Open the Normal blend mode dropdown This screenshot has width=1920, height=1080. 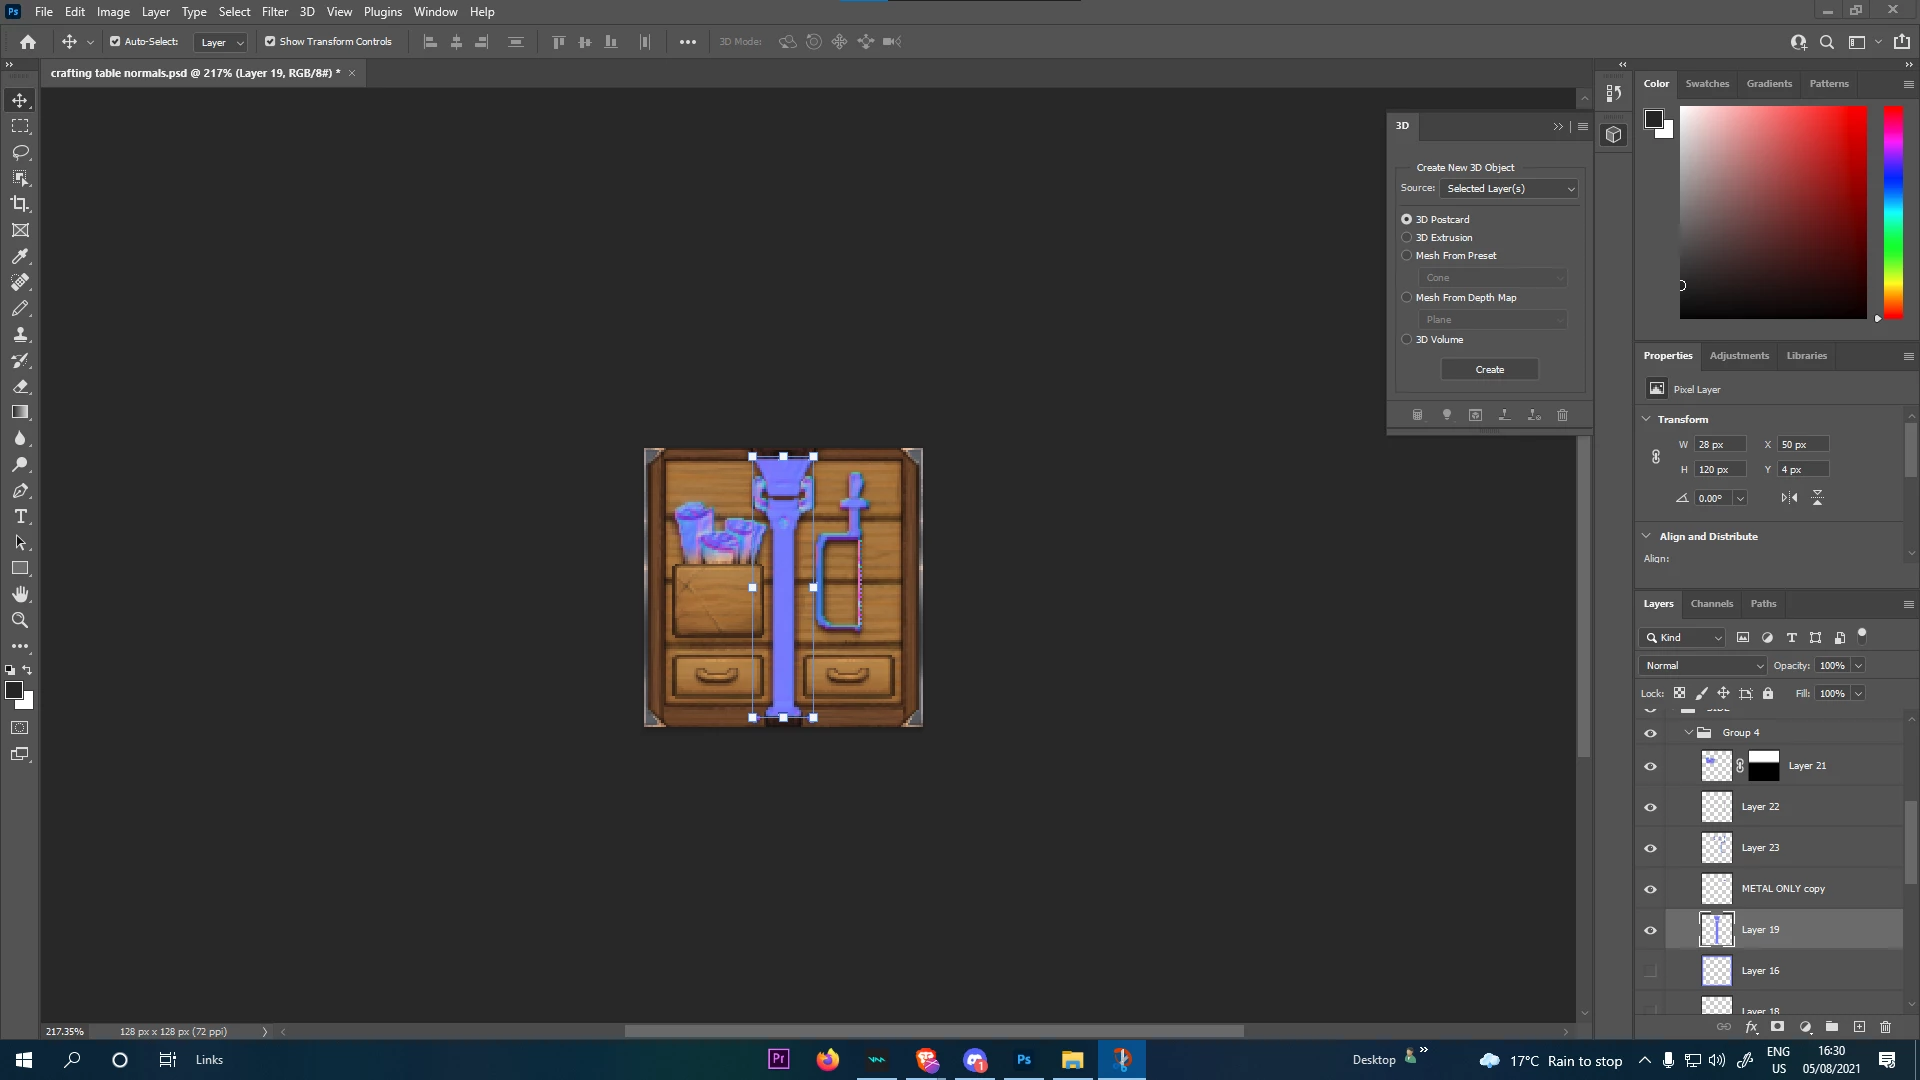[x=1703, y=666]
